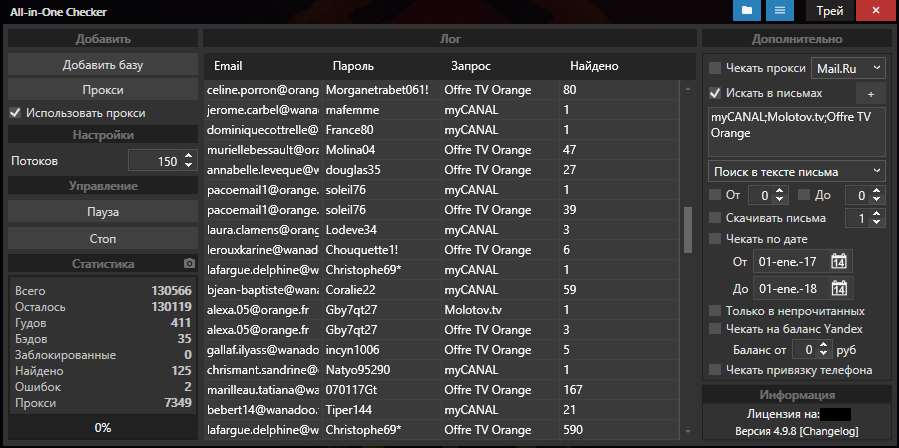Viewport: 899px width, 448px height.
Task: Click the Гудов 411 statistic
Action: [x=103, y=323]
